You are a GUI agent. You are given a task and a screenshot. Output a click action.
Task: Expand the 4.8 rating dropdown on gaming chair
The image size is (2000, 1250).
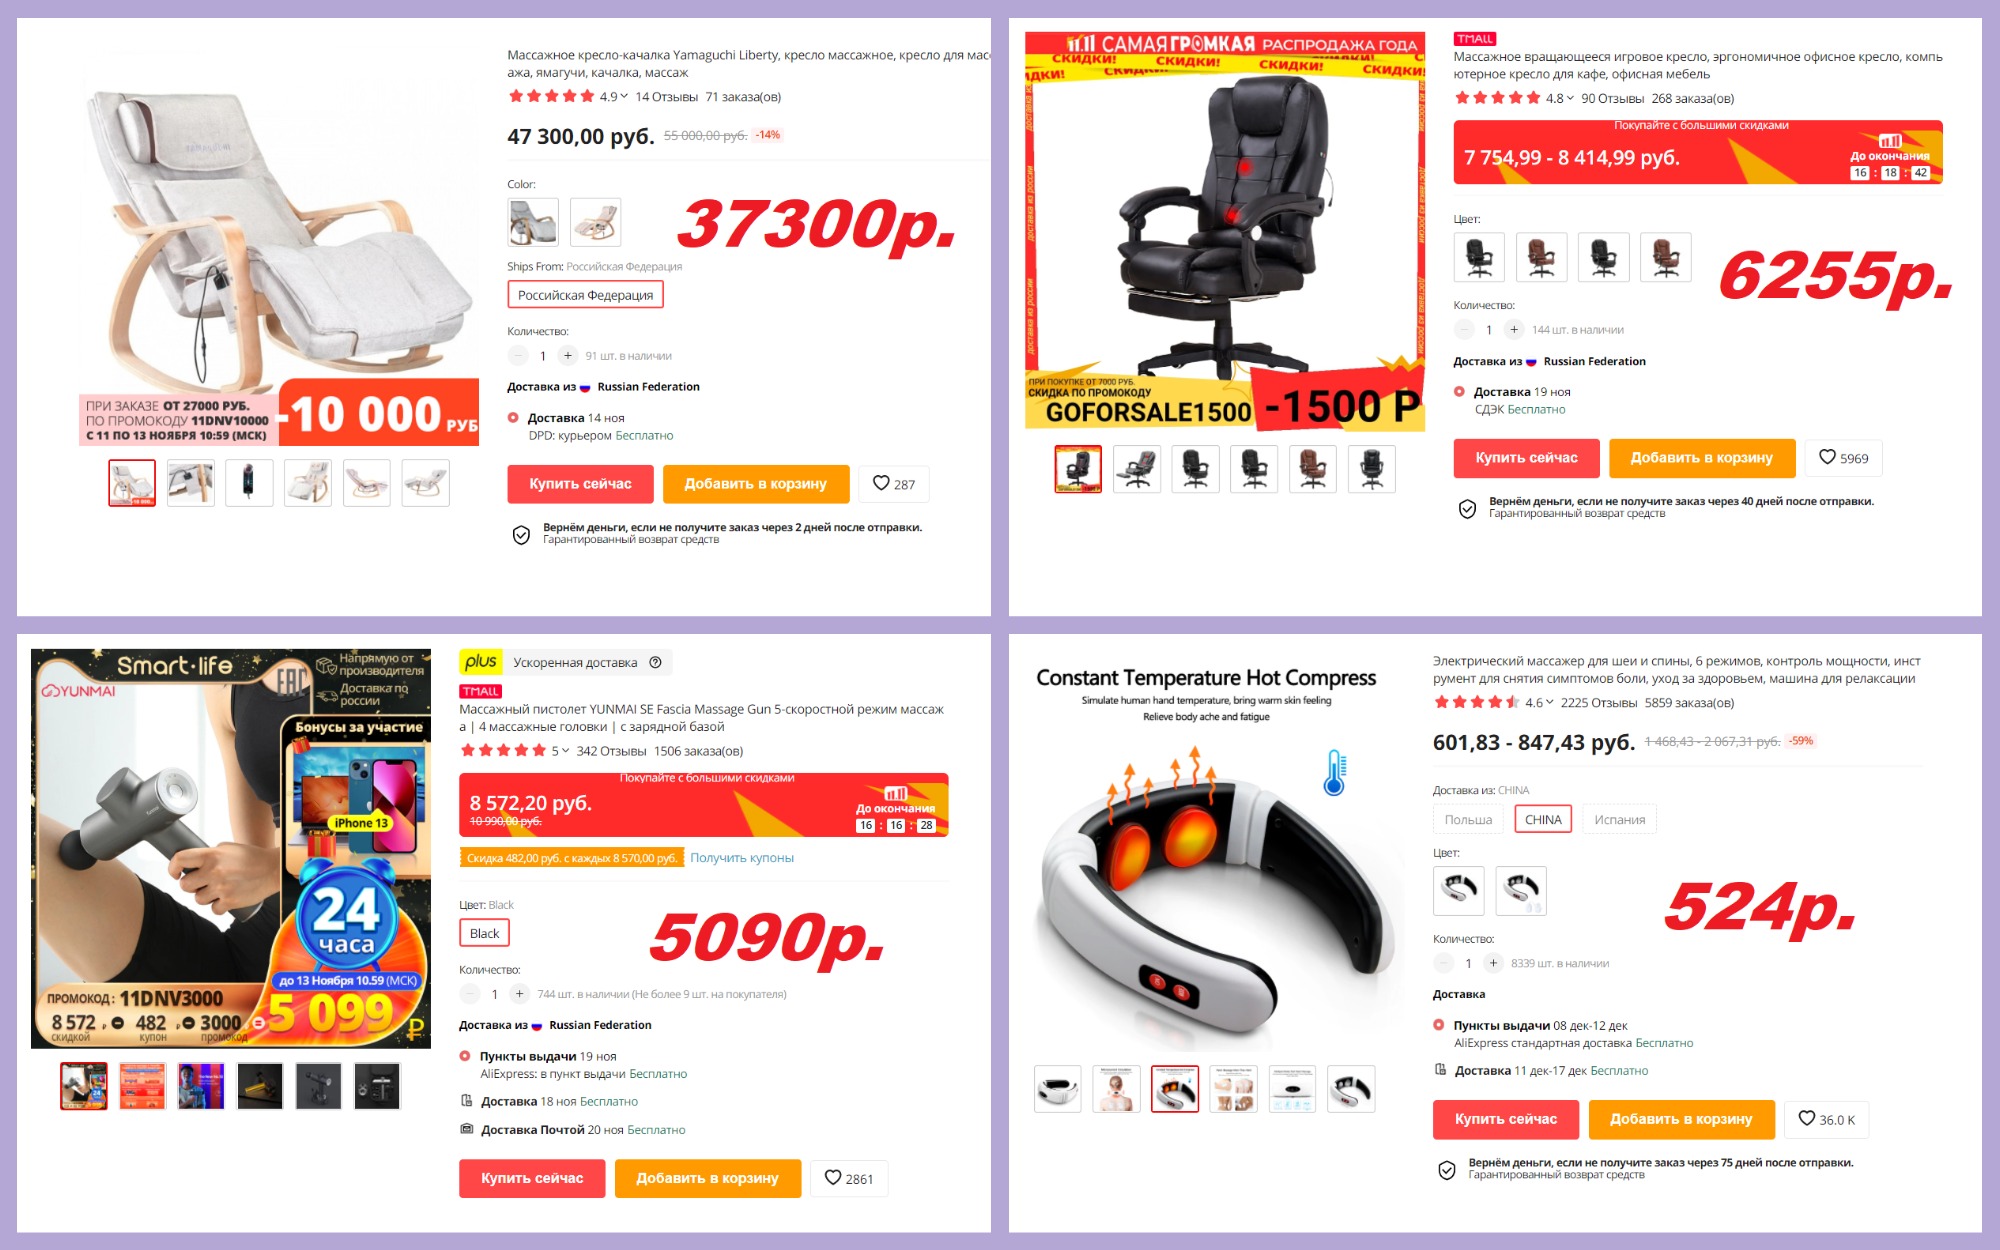[x=1570, y=98]
